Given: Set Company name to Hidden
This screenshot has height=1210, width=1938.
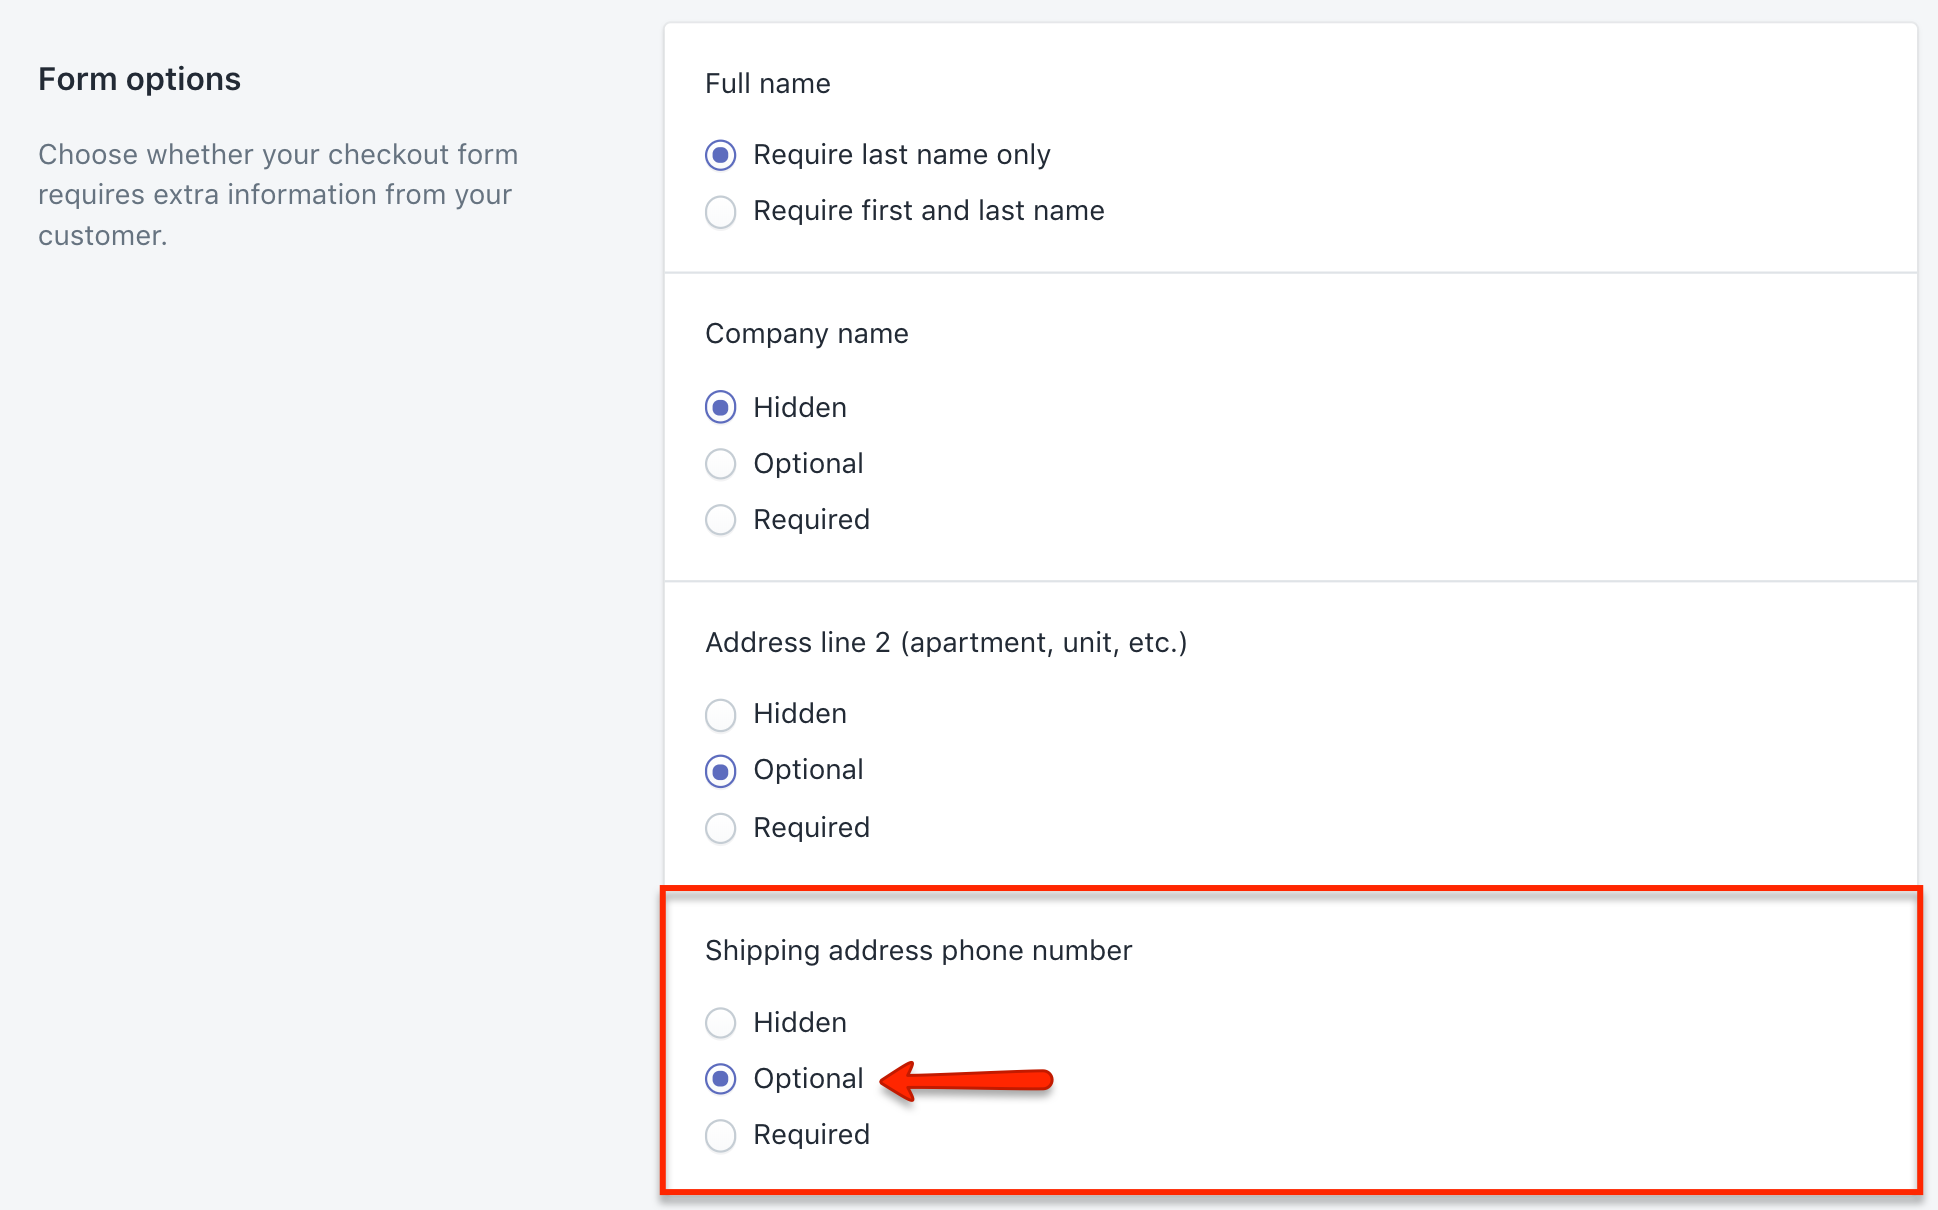Looking at the screenshot, I should pos(721,407).
